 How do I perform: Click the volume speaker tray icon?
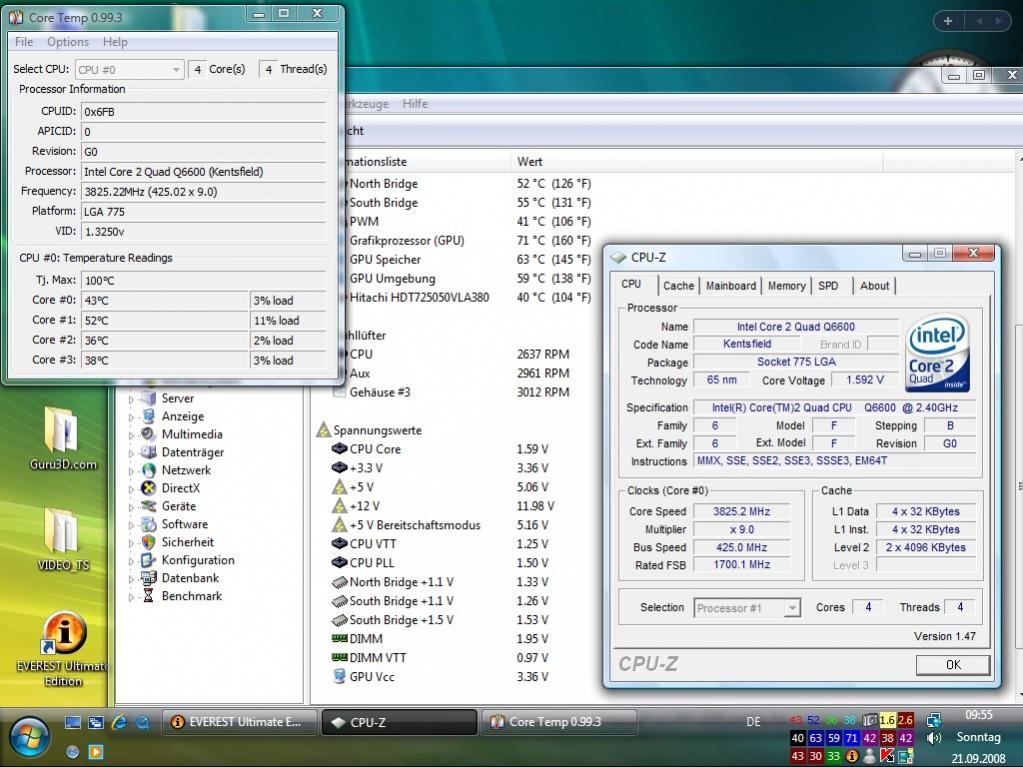(x=934, y=738)
